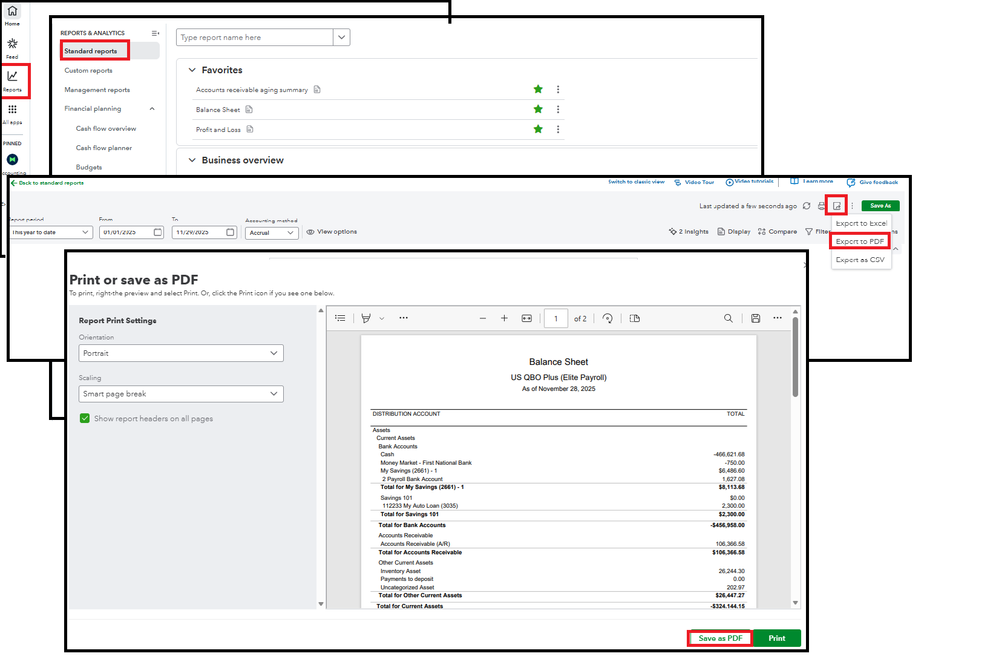
Task: Open the Display settings
Action: pyautogui.click(x=733, y=232)
